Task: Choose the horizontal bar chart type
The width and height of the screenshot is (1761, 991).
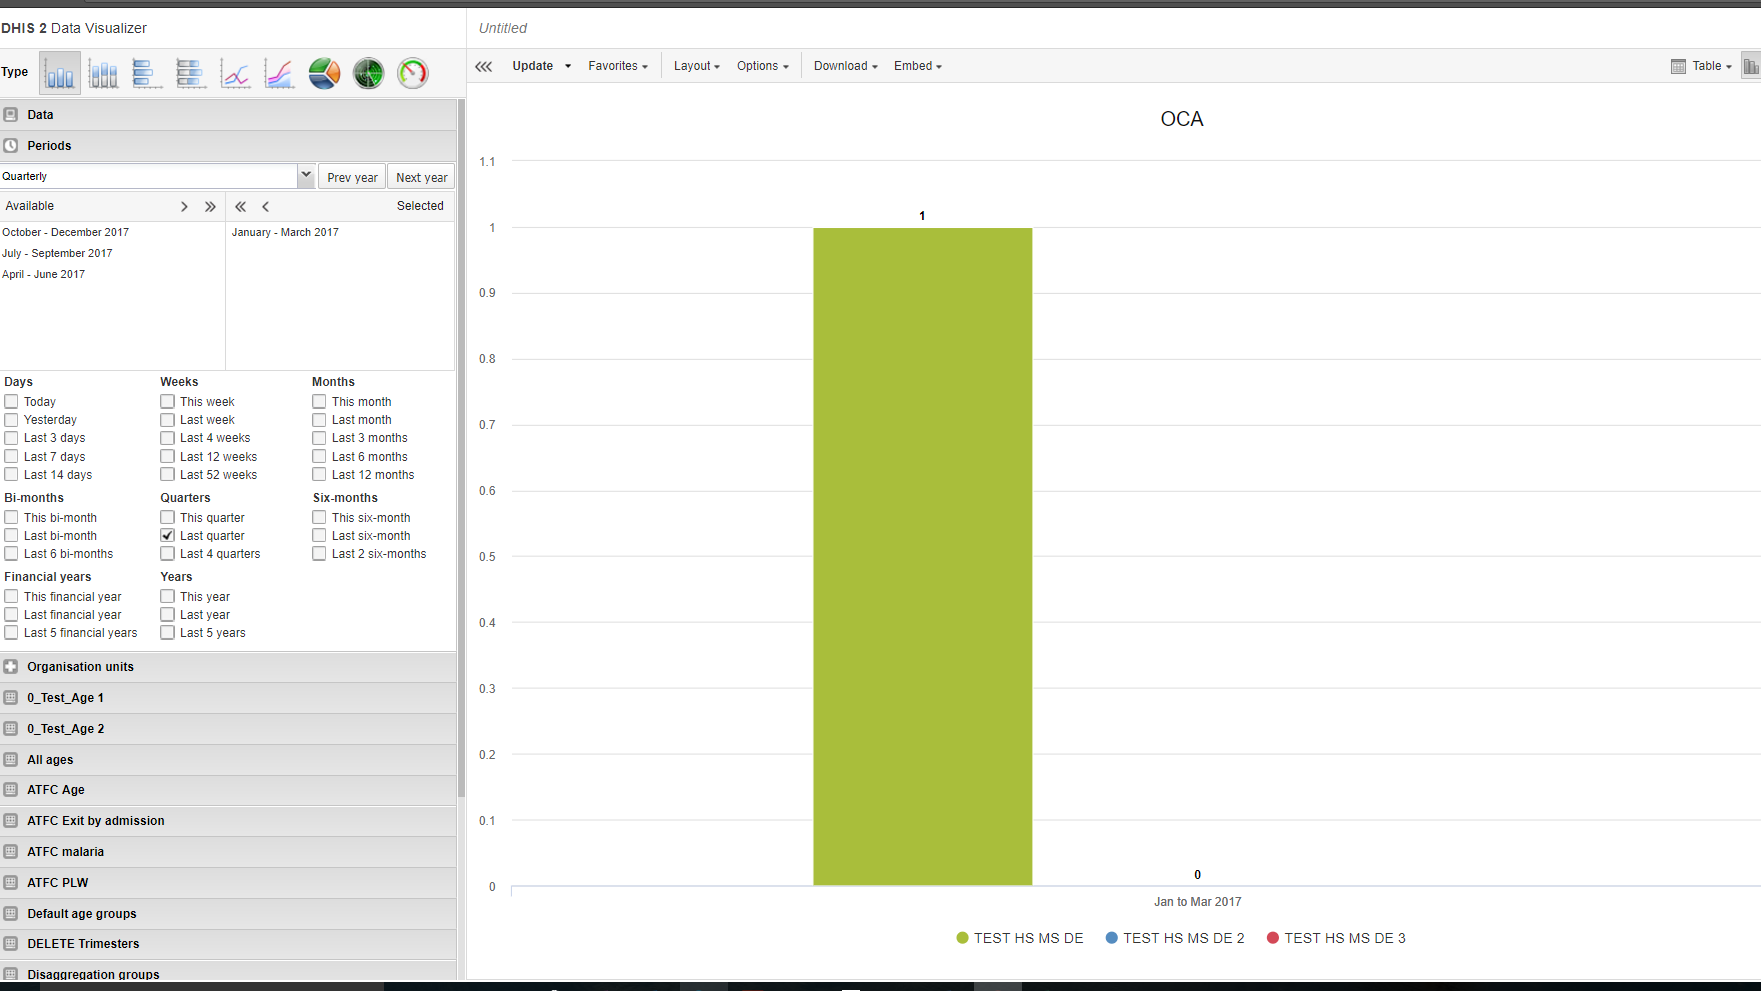Action: coord(146,73)
